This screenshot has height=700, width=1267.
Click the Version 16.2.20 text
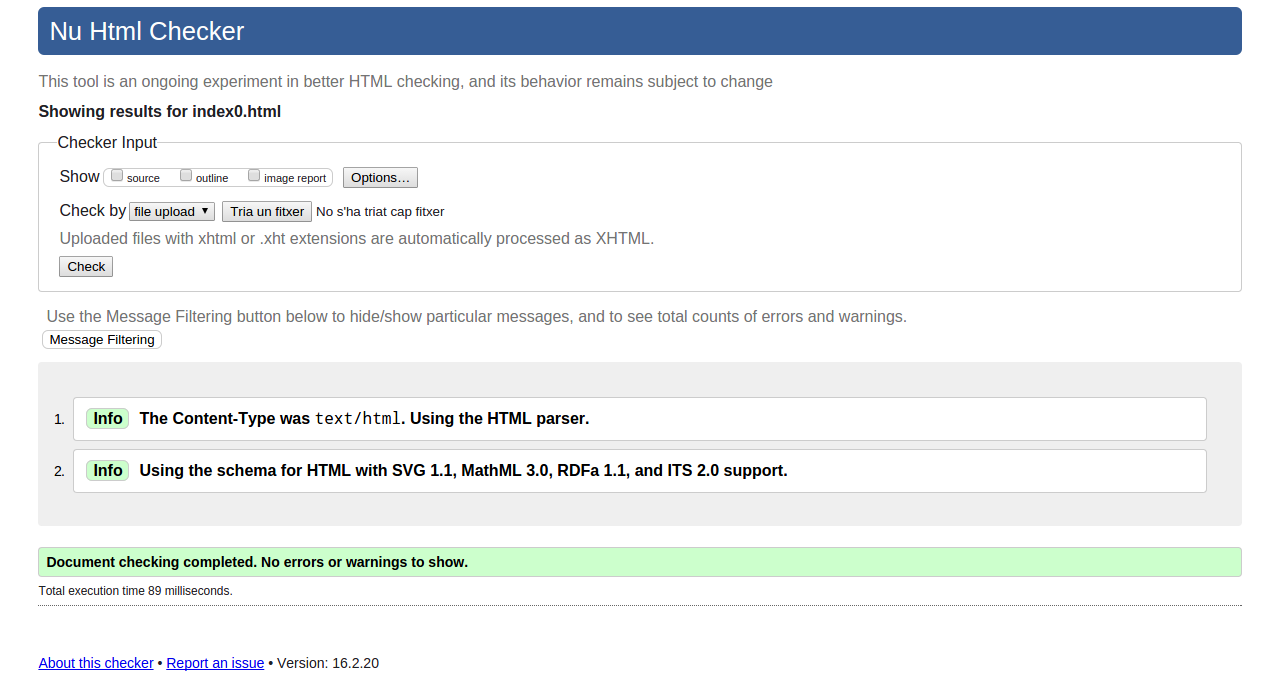tap(328, 663)
